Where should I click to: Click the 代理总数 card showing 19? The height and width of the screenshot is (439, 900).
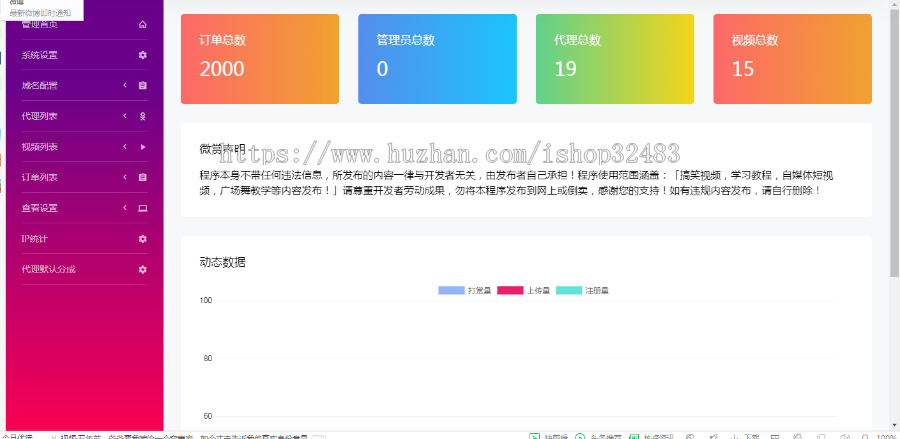click(615, 59)
